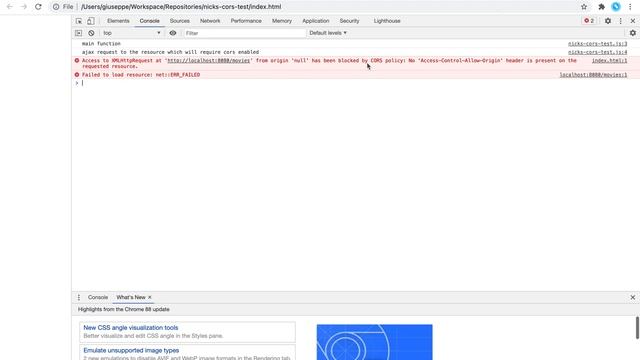Reload the page with browser refresh icon
The width and height of the screenshot is (640, 360).
38,7
